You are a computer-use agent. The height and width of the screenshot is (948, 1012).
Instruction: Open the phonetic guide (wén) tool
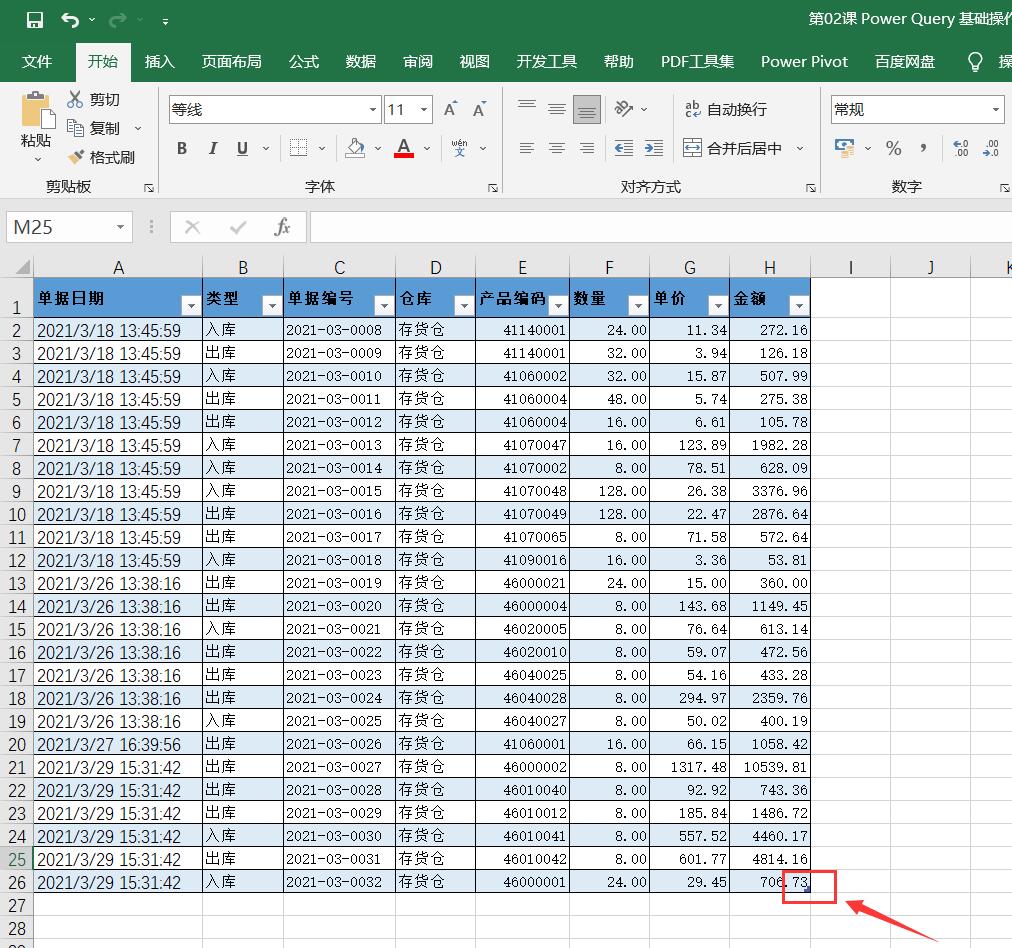pos(460,148)
